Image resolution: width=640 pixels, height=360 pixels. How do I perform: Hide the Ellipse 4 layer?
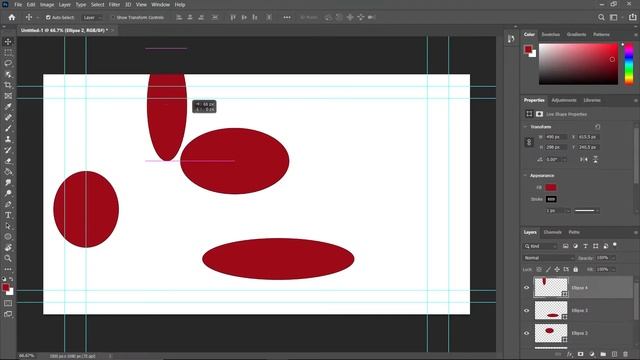coord(527,288)
